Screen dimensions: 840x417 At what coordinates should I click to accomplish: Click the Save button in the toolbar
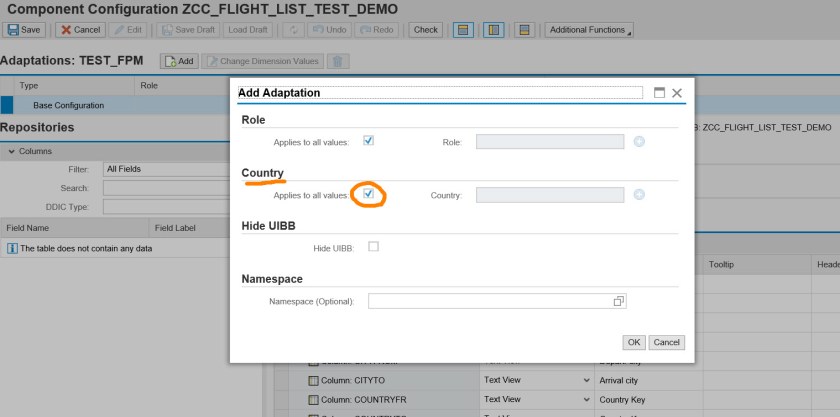(24, 30)
